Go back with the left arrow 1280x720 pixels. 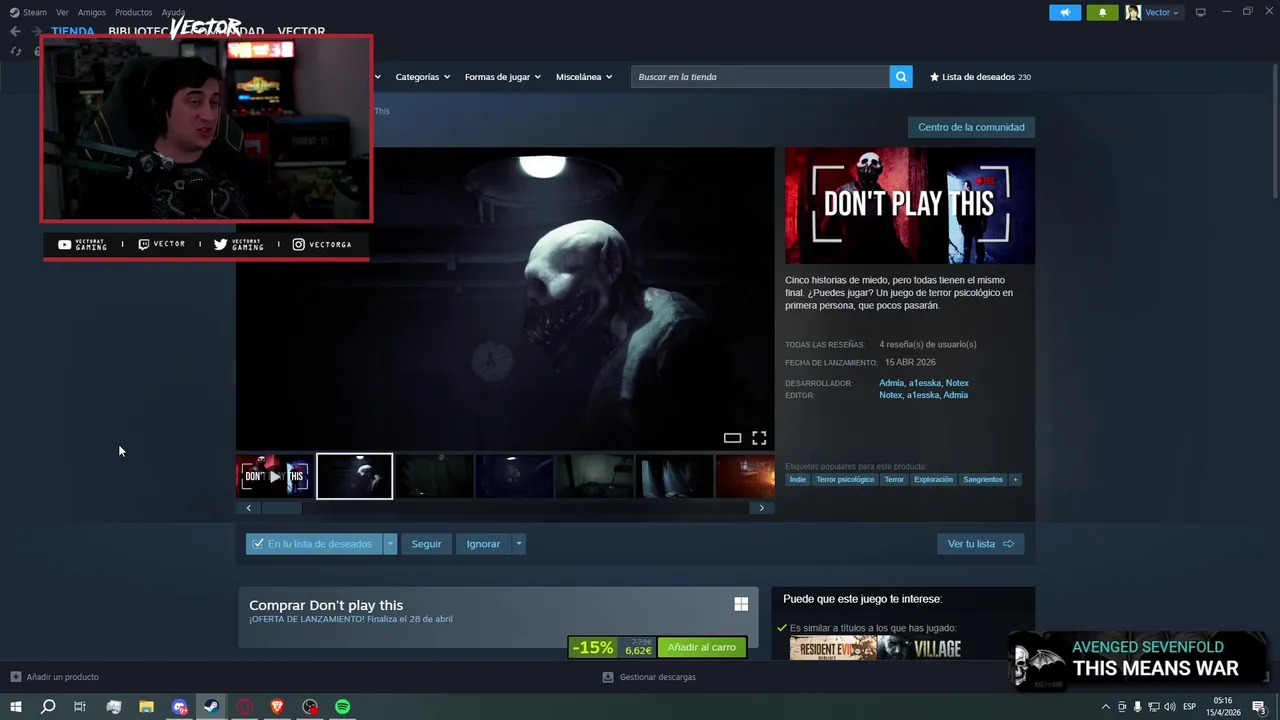tap(15, 31)
